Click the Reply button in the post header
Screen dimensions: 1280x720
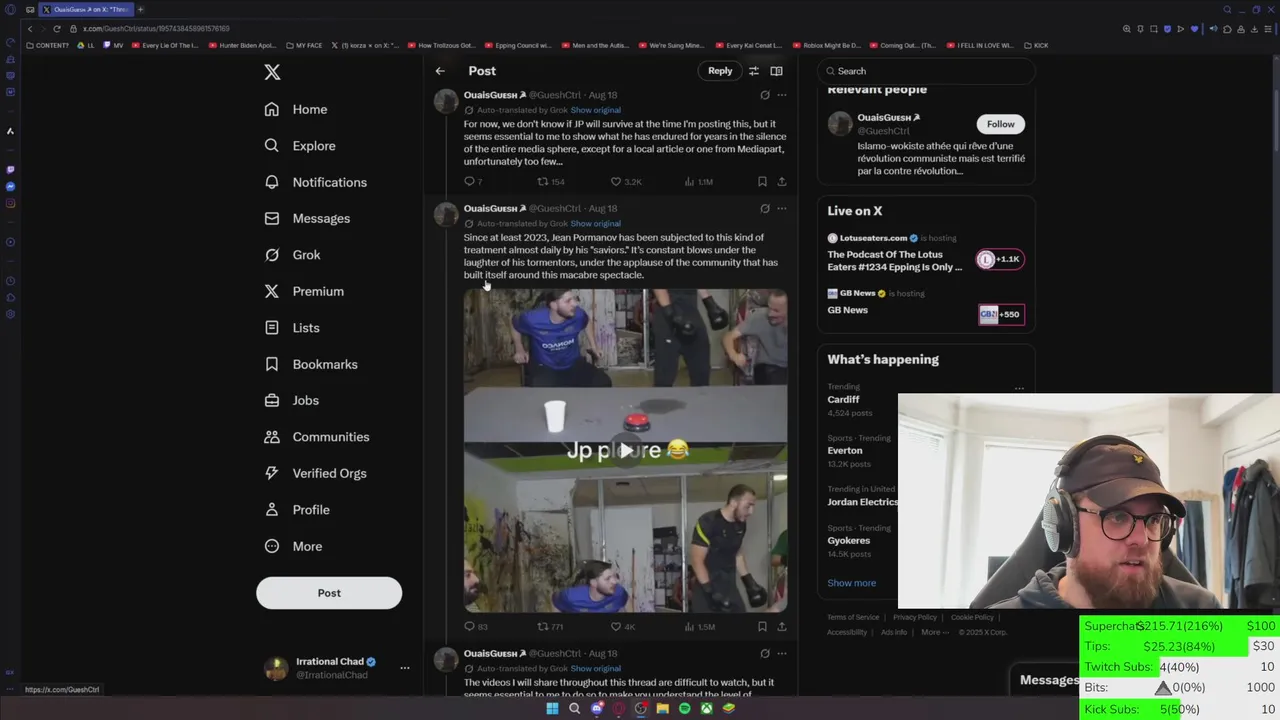(x=720, y=71)
